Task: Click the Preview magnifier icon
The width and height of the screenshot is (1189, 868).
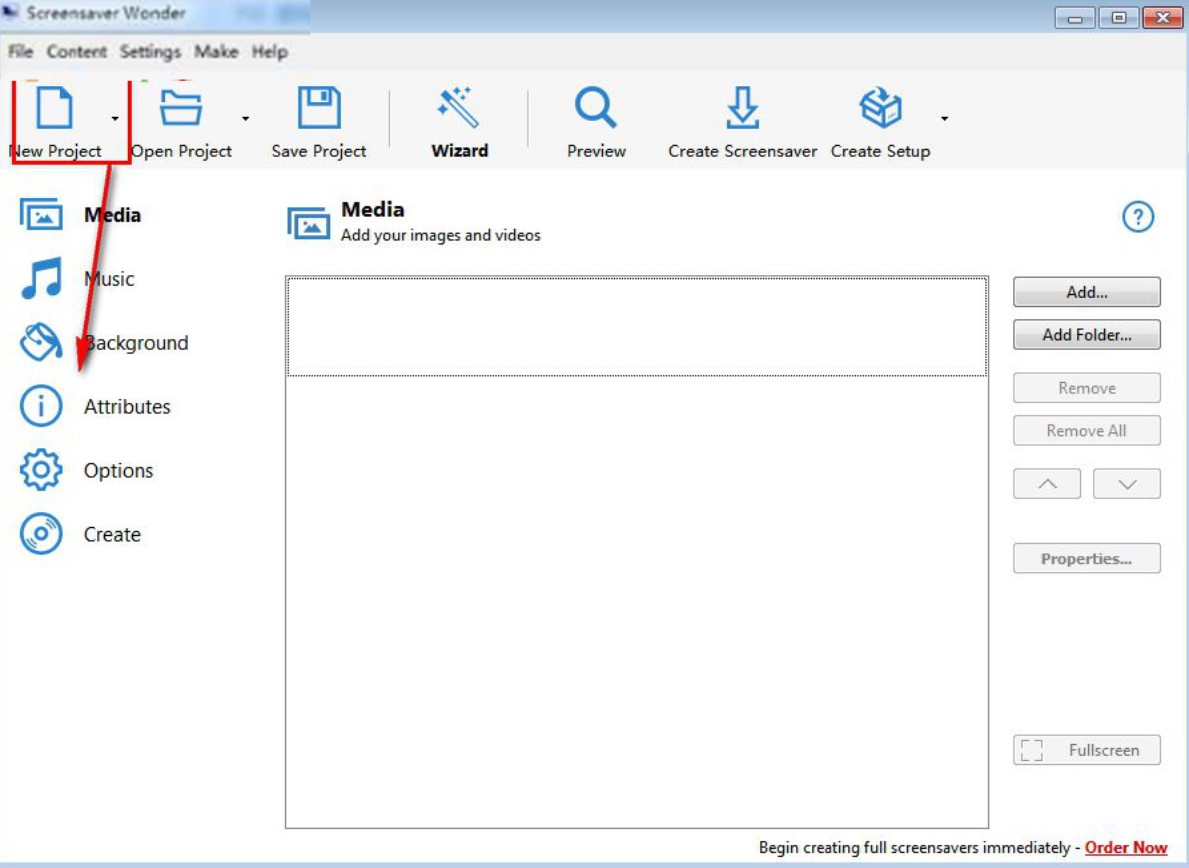Action: pyautogui.click(x=596, y=108)
